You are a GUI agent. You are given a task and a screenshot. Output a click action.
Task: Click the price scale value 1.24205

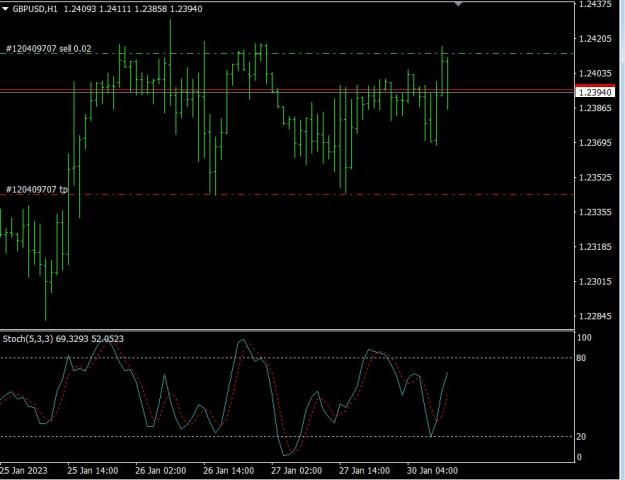click(595, 39)
